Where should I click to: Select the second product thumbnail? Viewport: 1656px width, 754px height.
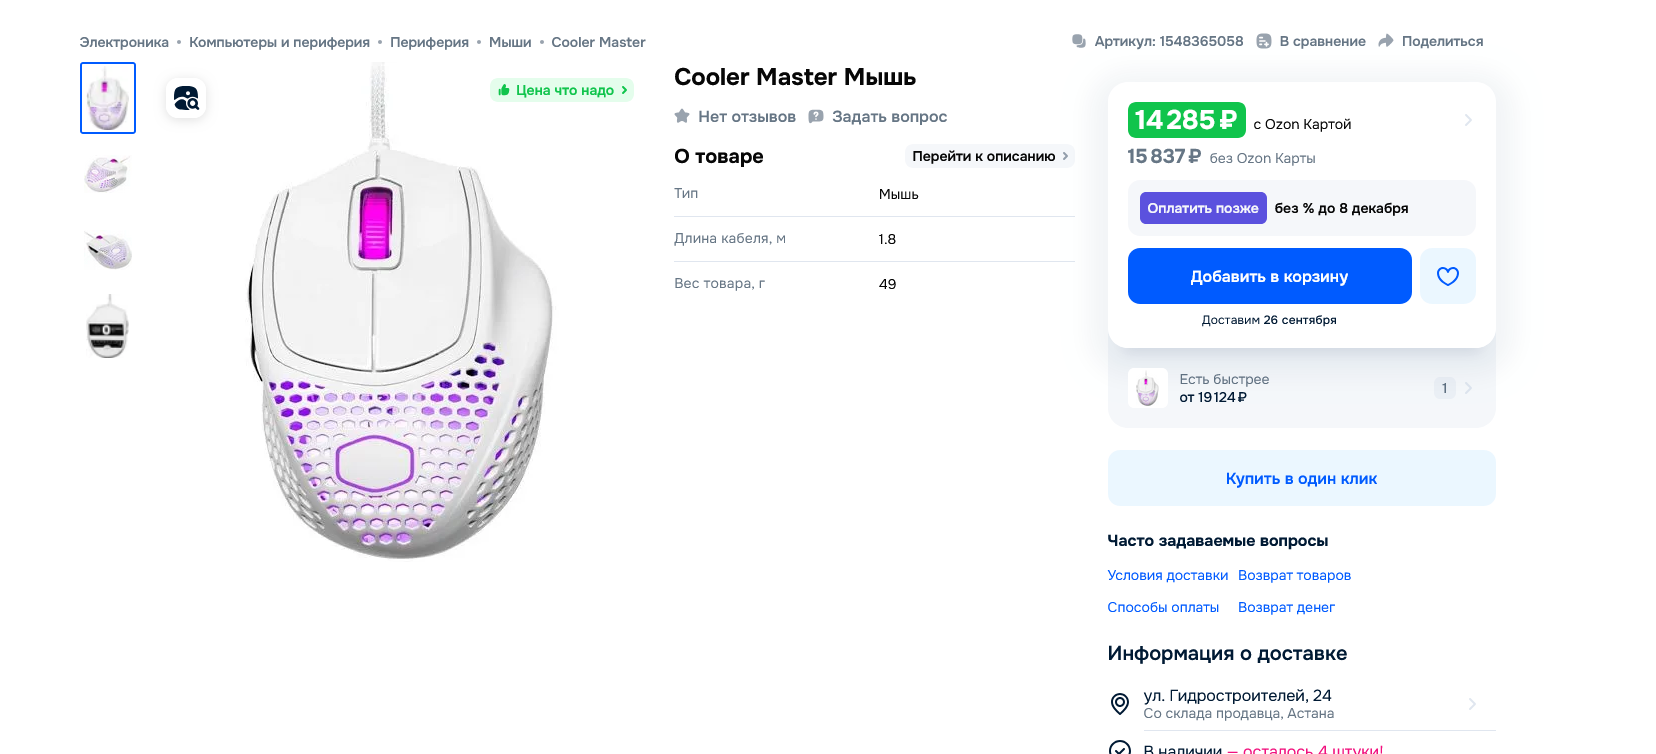pos(108,174)
